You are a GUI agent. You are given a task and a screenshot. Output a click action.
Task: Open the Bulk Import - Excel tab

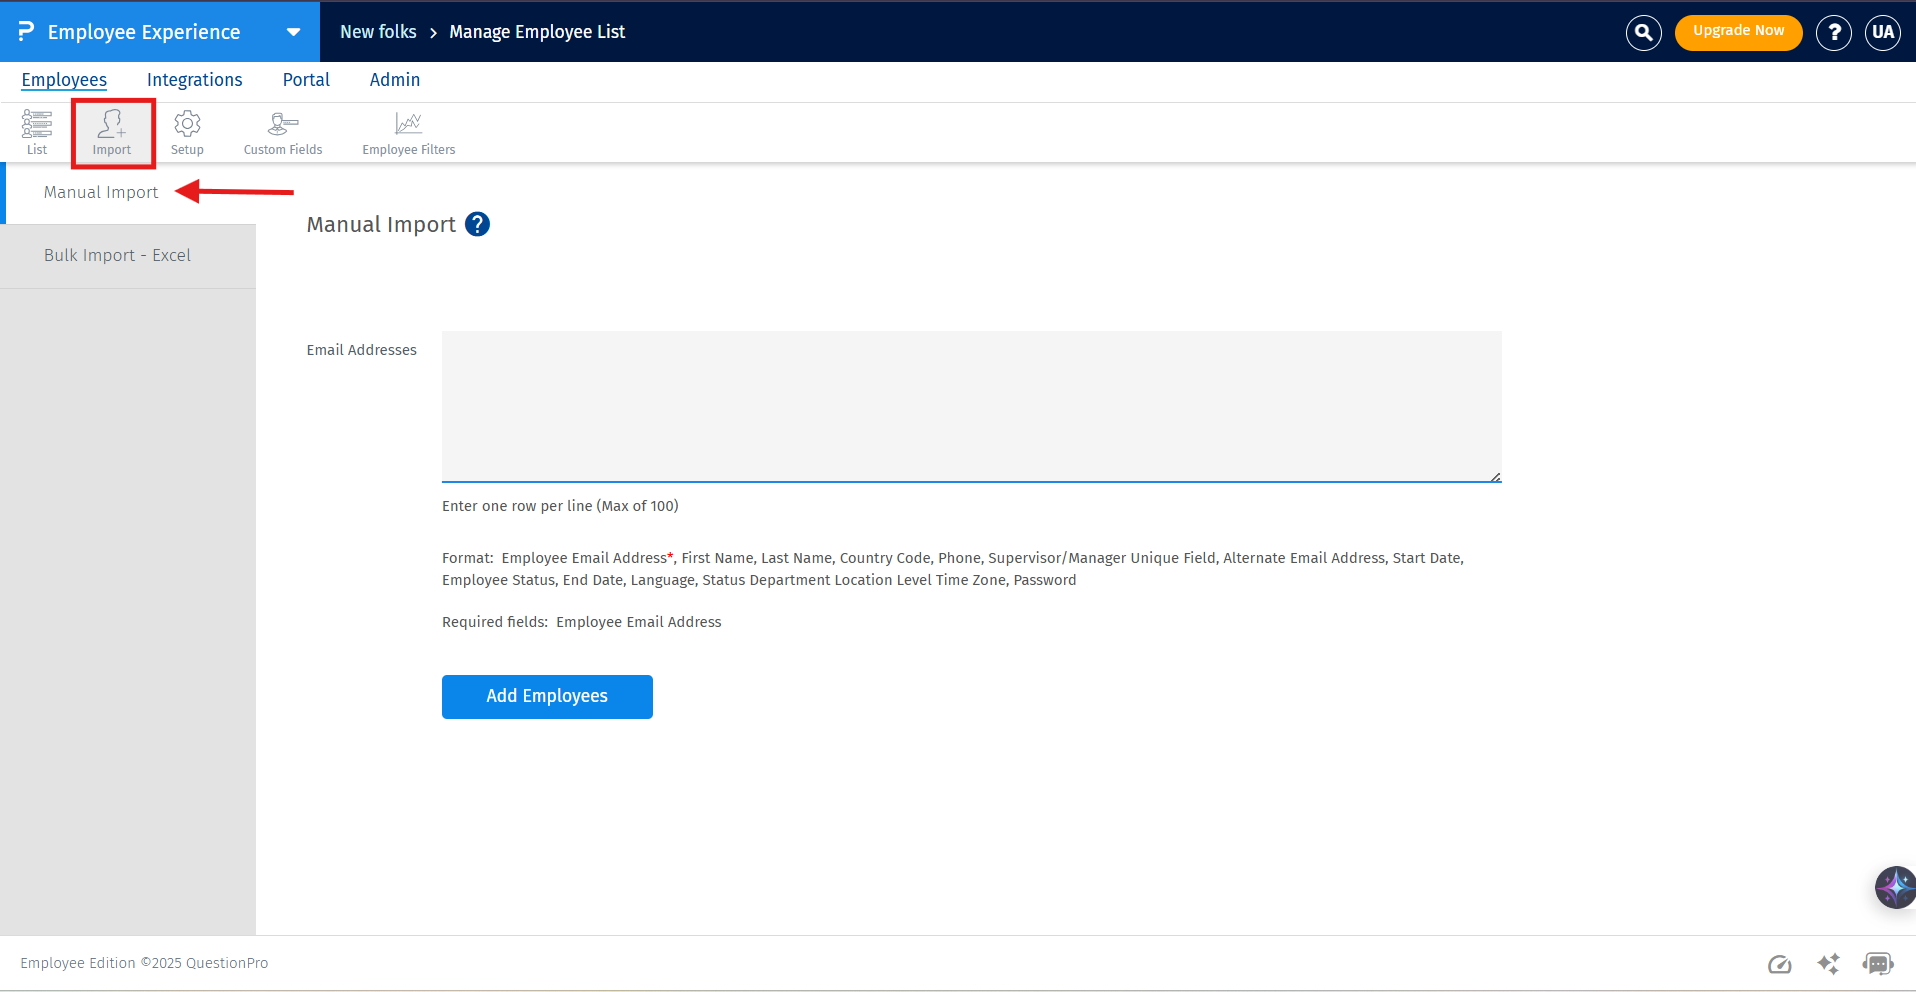click(x=117, y=255)
